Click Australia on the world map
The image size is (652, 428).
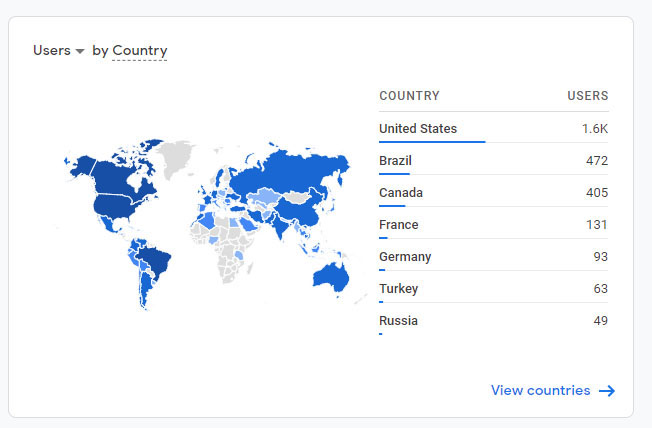coord(331,275)
